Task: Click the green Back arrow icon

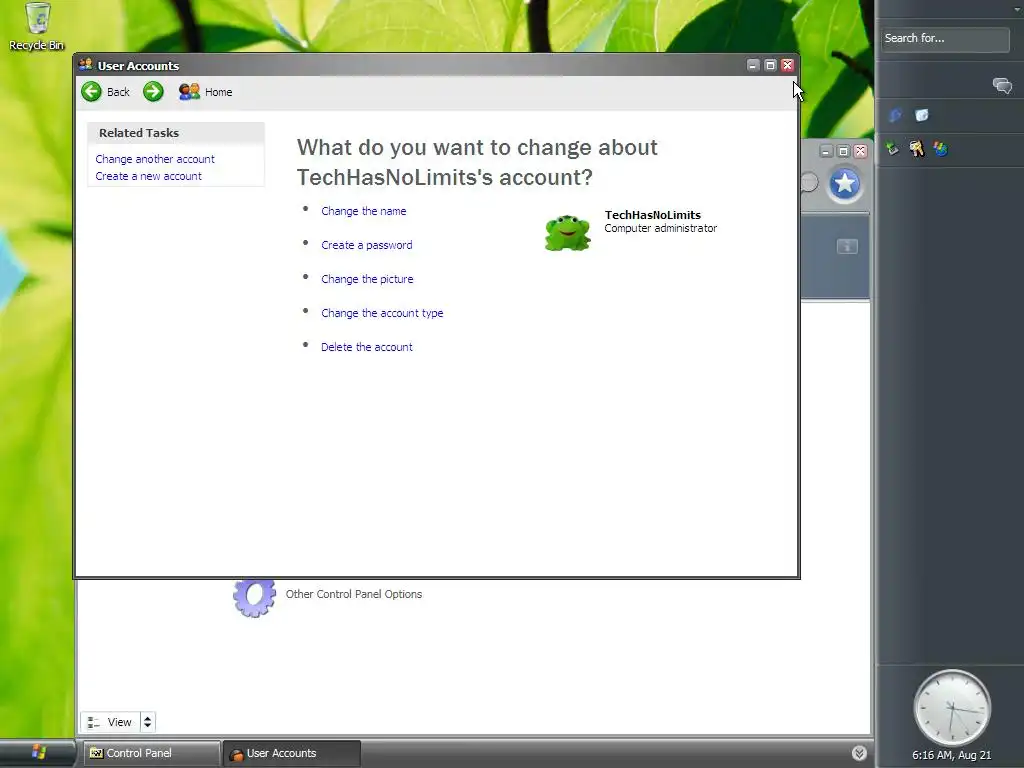Action: (91, 91)
